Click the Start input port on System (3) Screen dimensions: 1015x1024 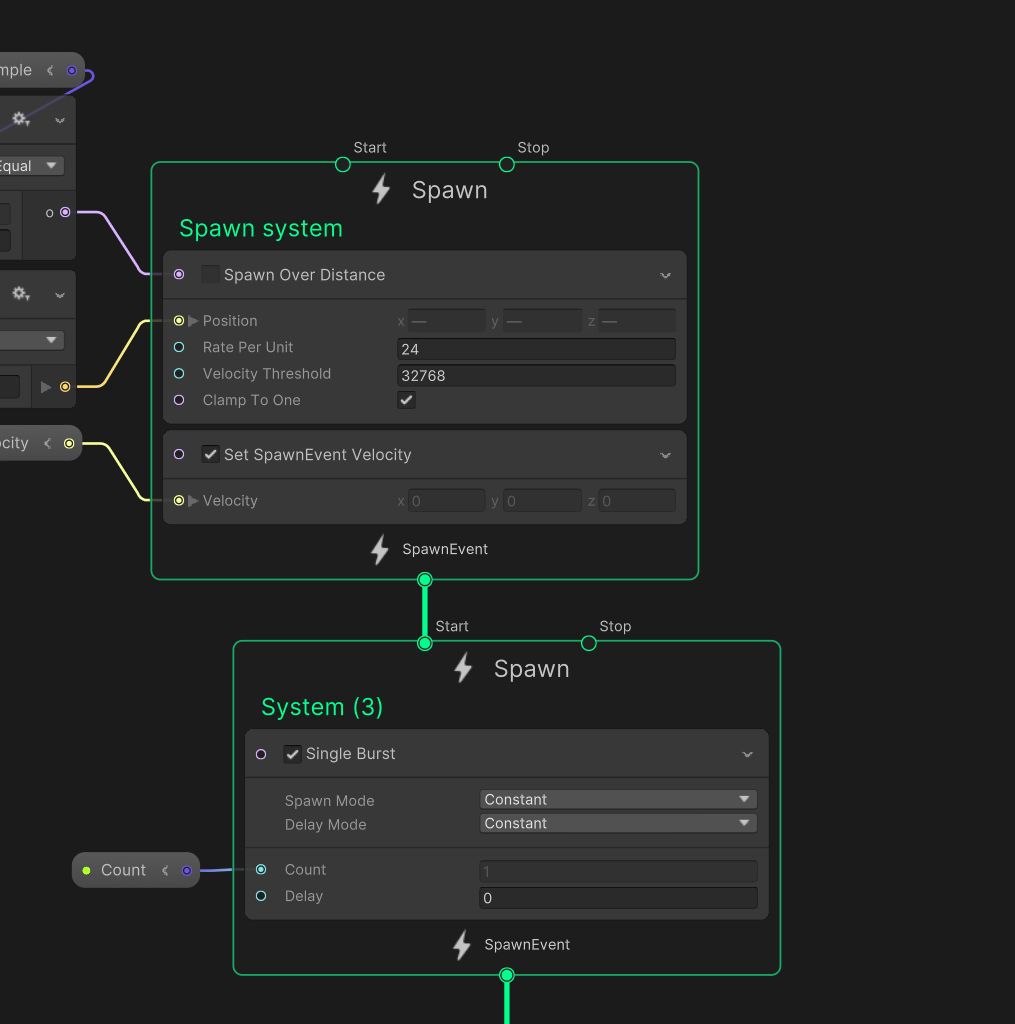[x=424, y=643]
